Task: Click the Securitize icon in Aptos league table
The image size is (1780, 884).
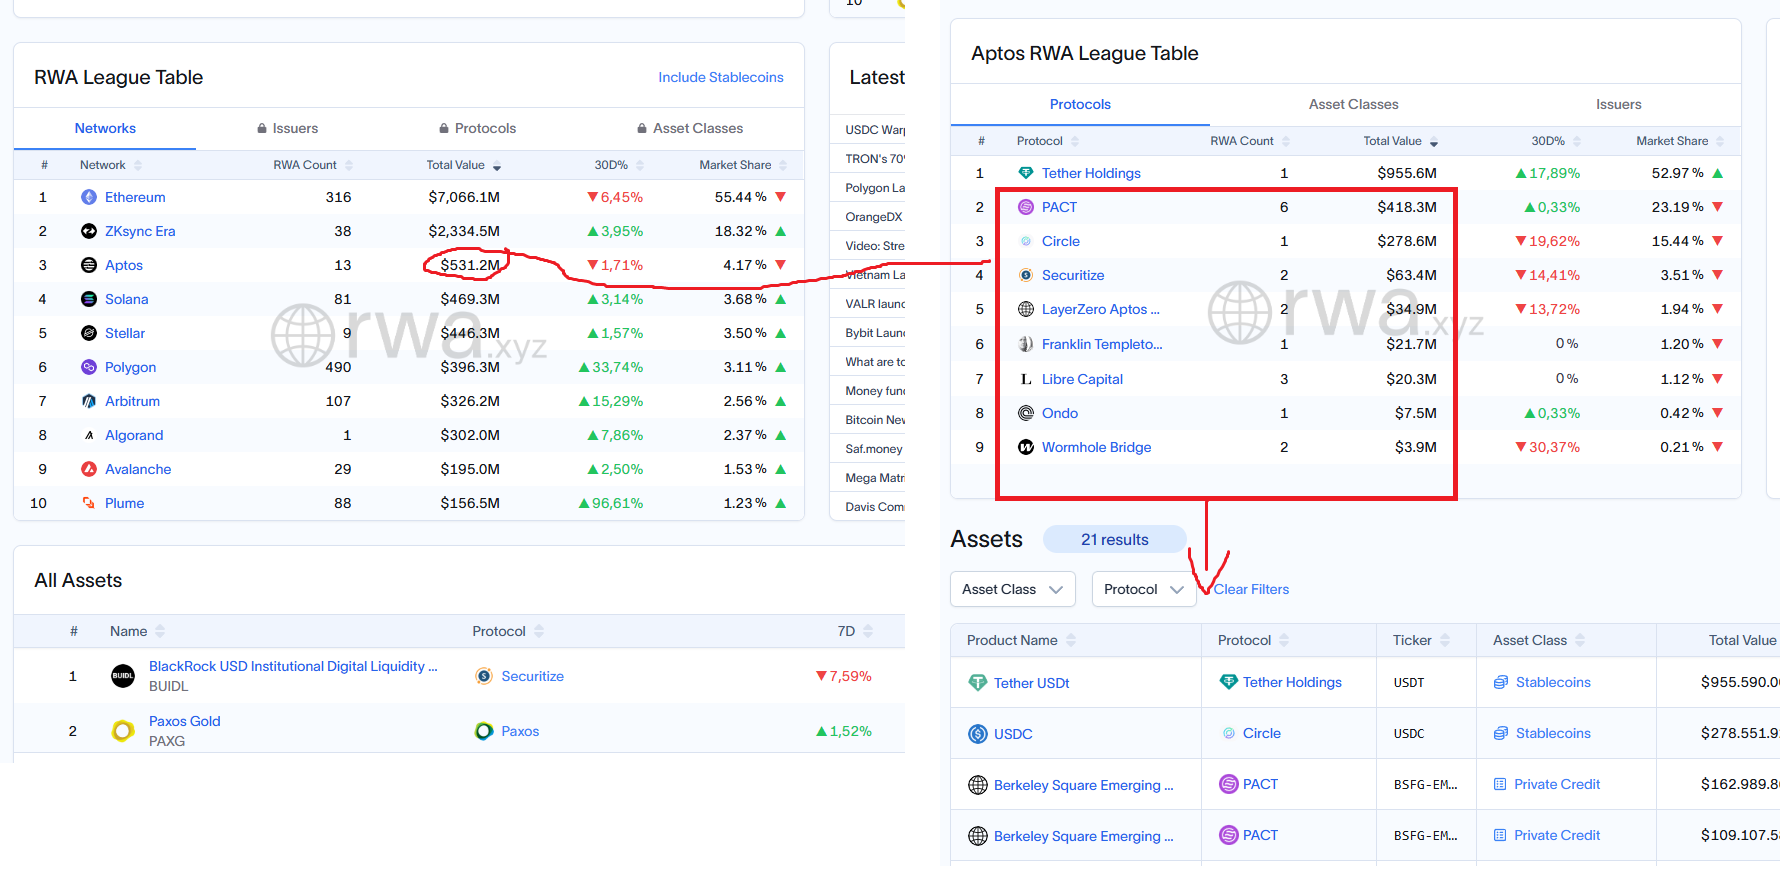Action: point(1026,275)
